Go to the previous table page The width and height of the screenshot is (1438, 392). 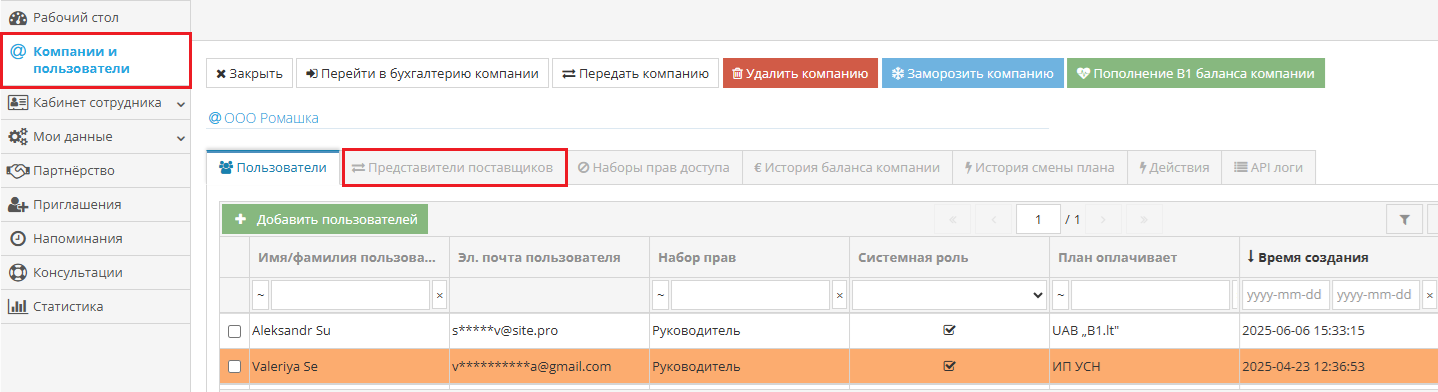(x=993, y=219)
